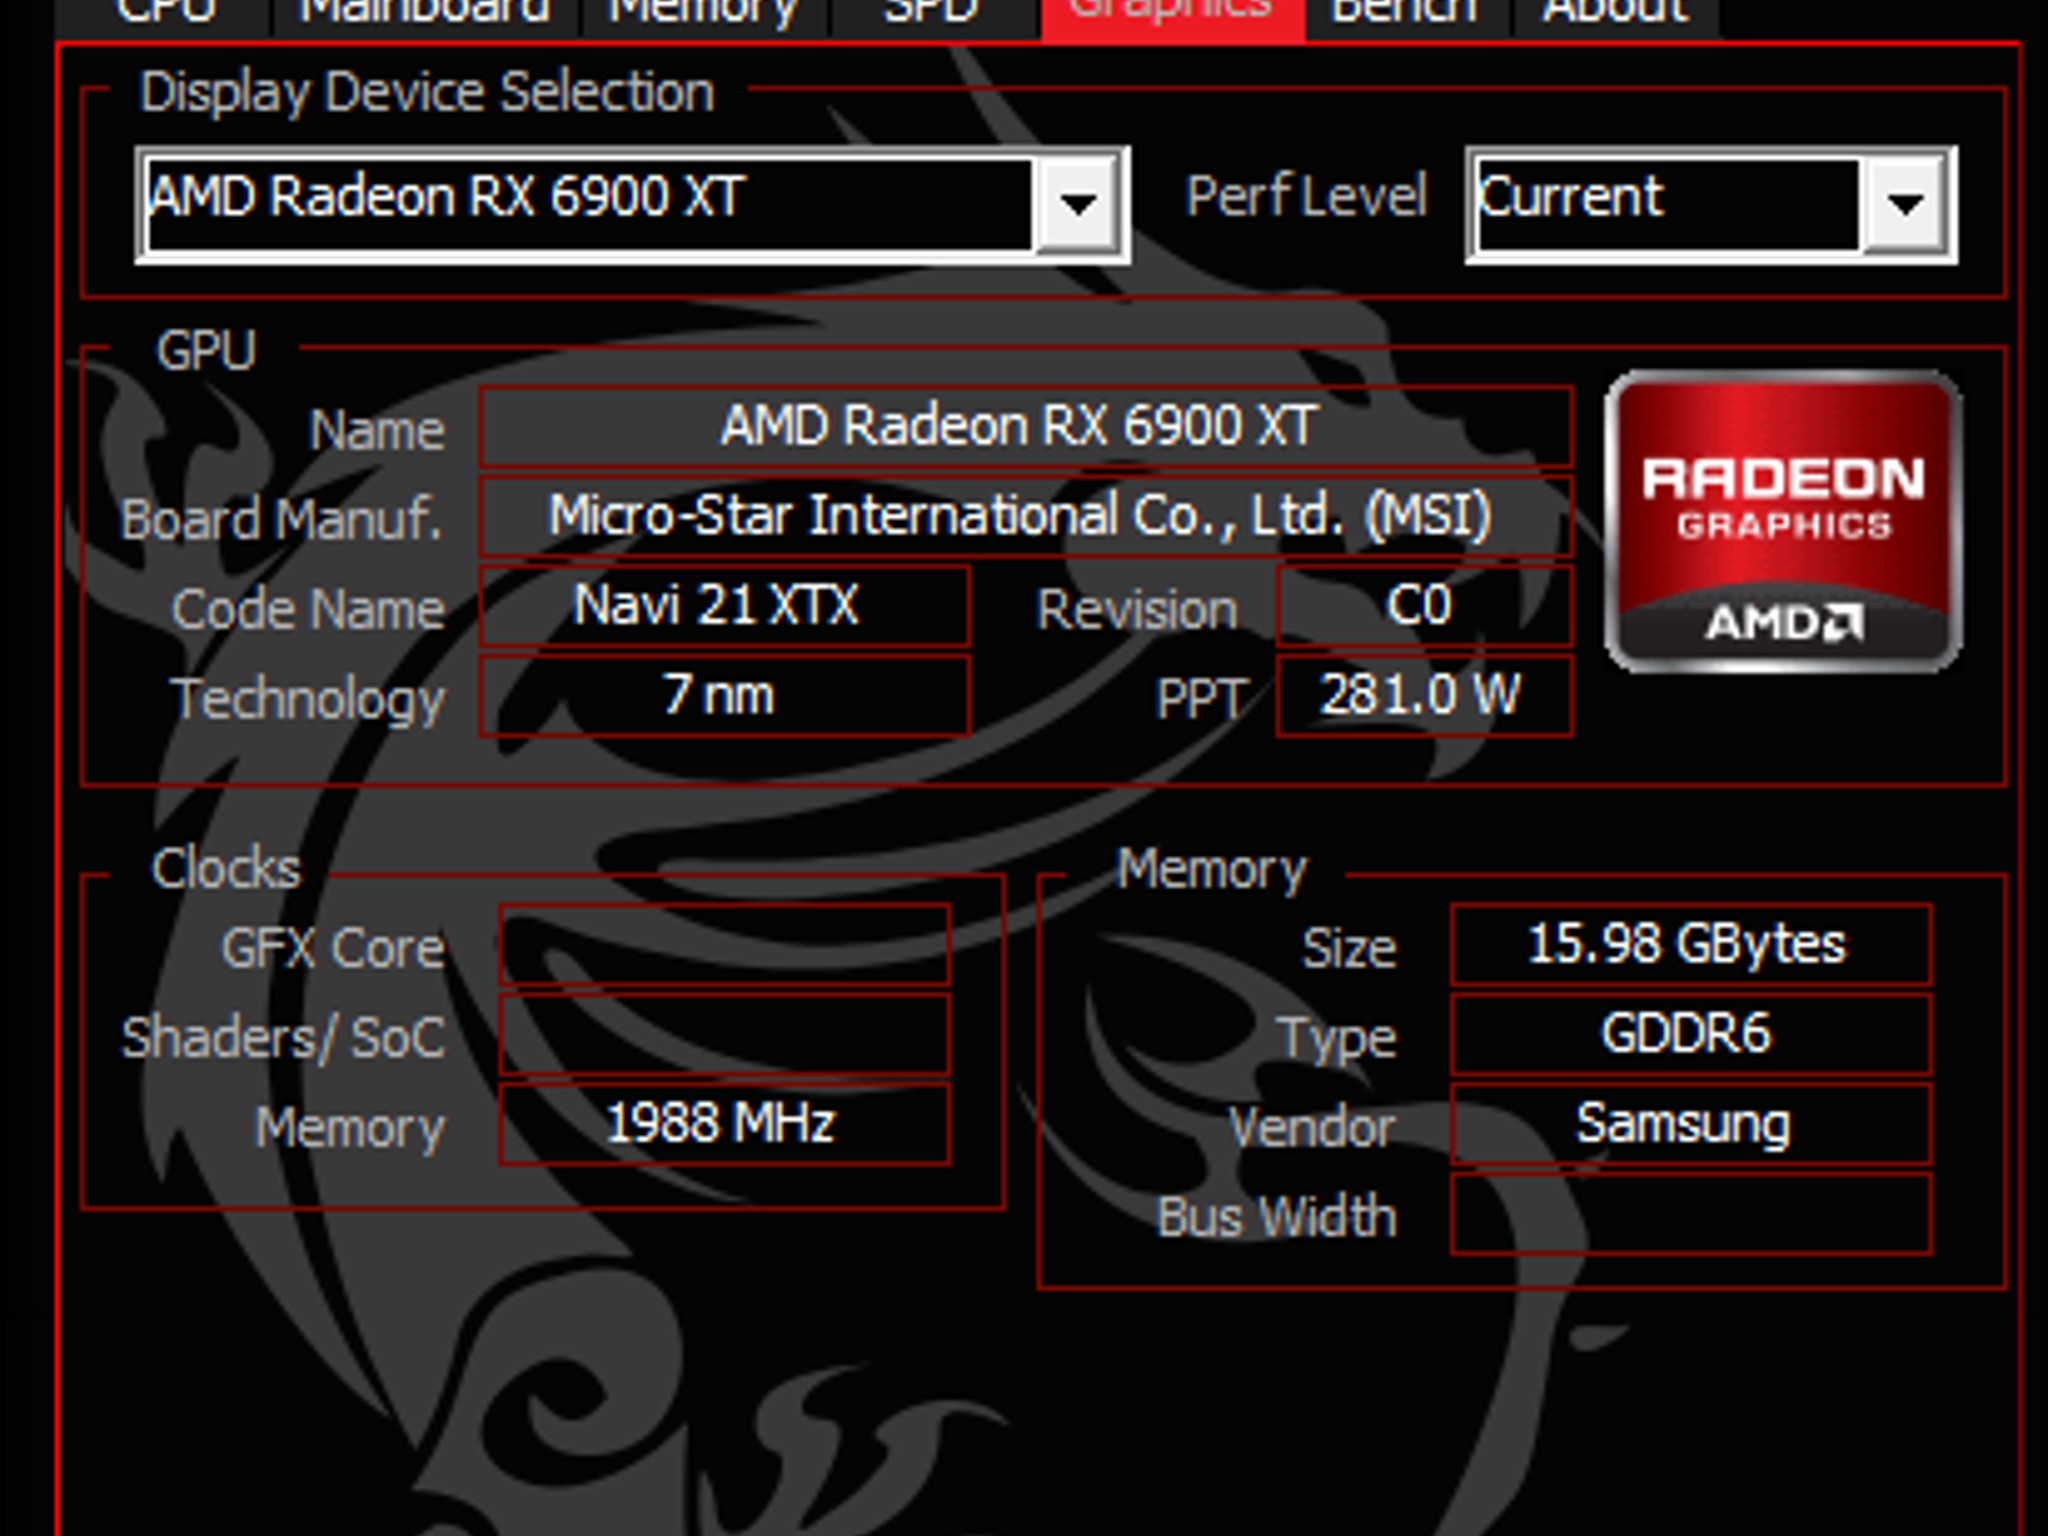This screenshot has width=2048, height=1536.
Task: Click the Micro-Star International board manufacturer value
Action: 1026,516
